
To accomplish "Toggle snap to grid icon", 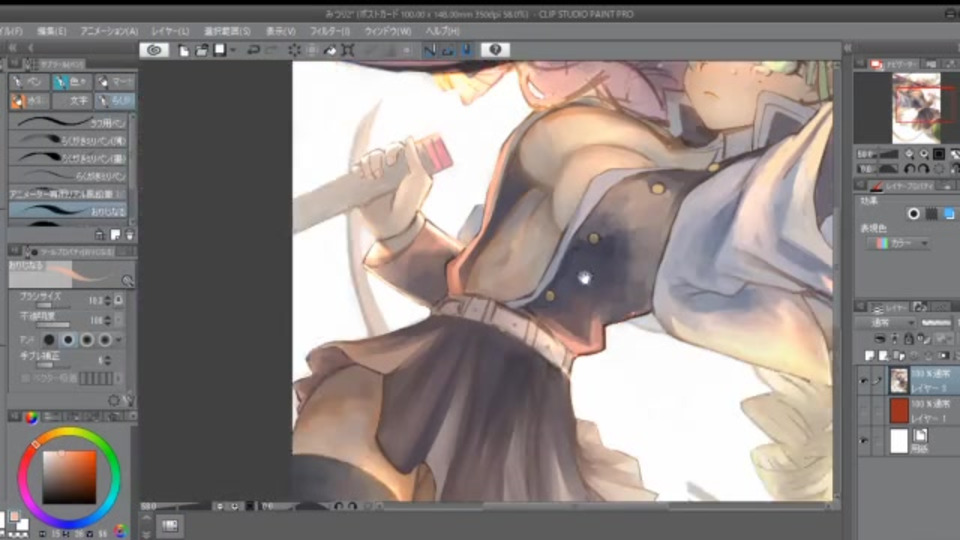I will [x=467, y=50].
